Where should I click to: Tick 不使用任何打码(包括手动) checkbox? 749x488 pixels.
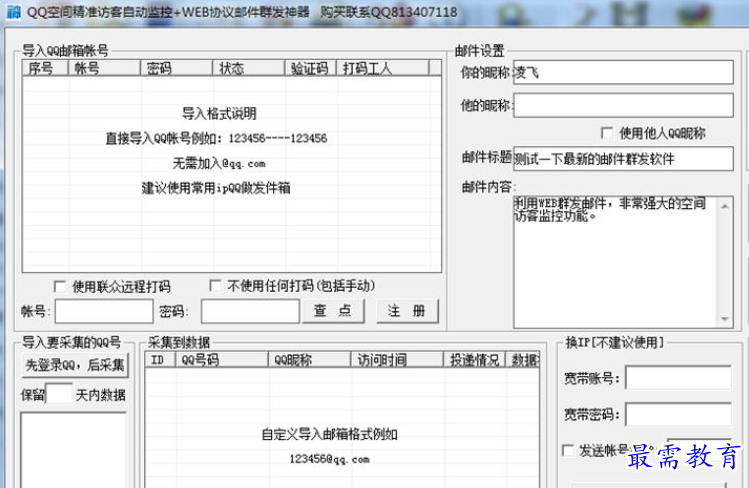tap(215, 286)
